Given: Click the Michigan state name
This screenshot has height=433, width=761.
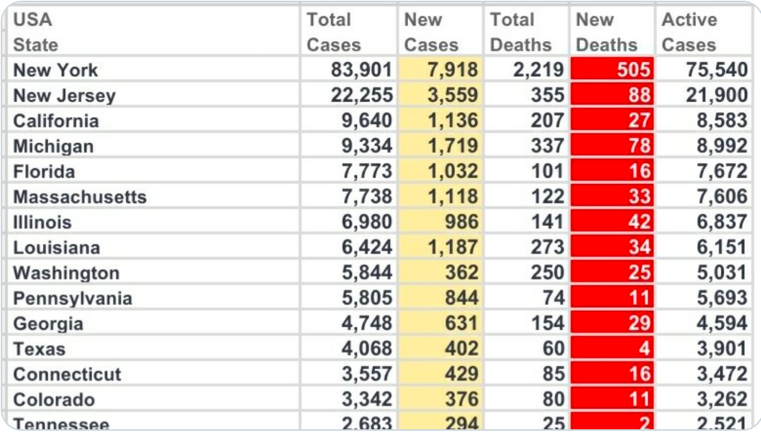Looking at the screenshot, I should (53, 146).
